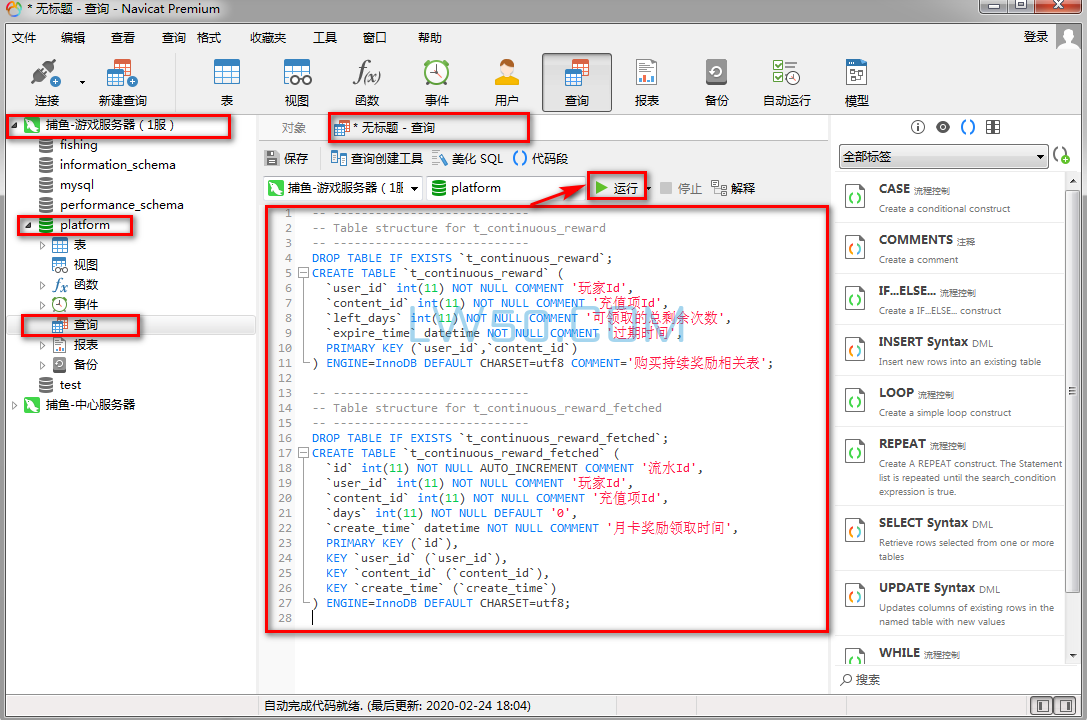Viewport: 1087px width, 720px height.
Task: Expand the 捕鱼-中心服务器 connection node
Action: (x=14, y=405)
